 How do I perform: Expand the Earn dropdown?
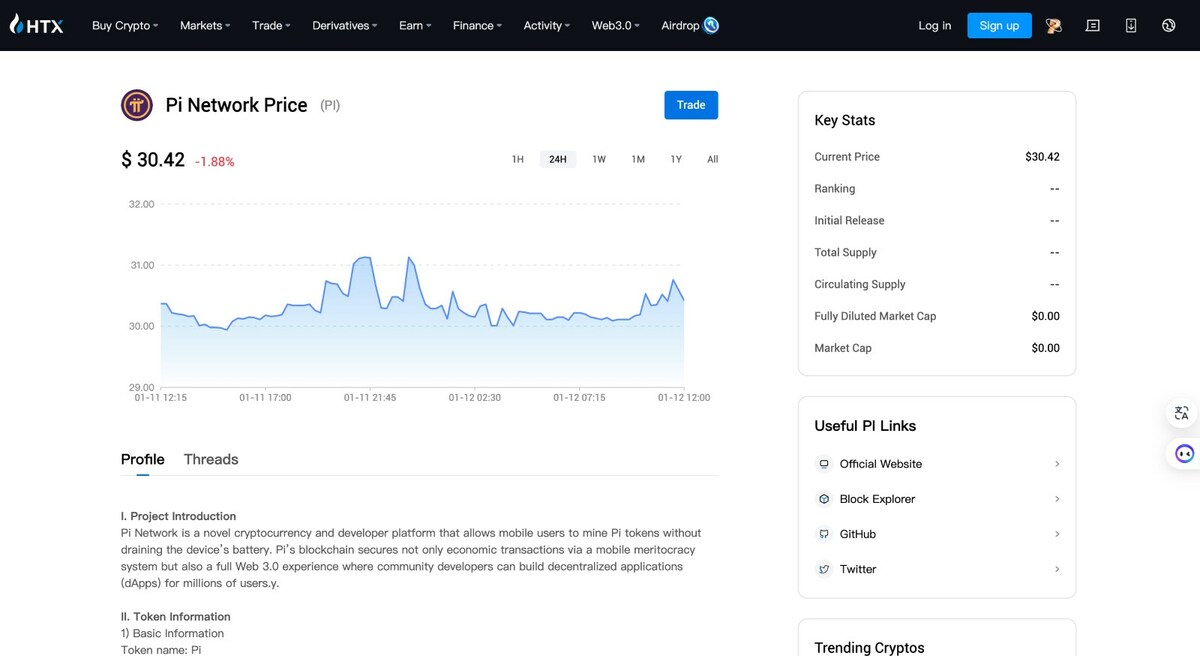coord(415,26)
